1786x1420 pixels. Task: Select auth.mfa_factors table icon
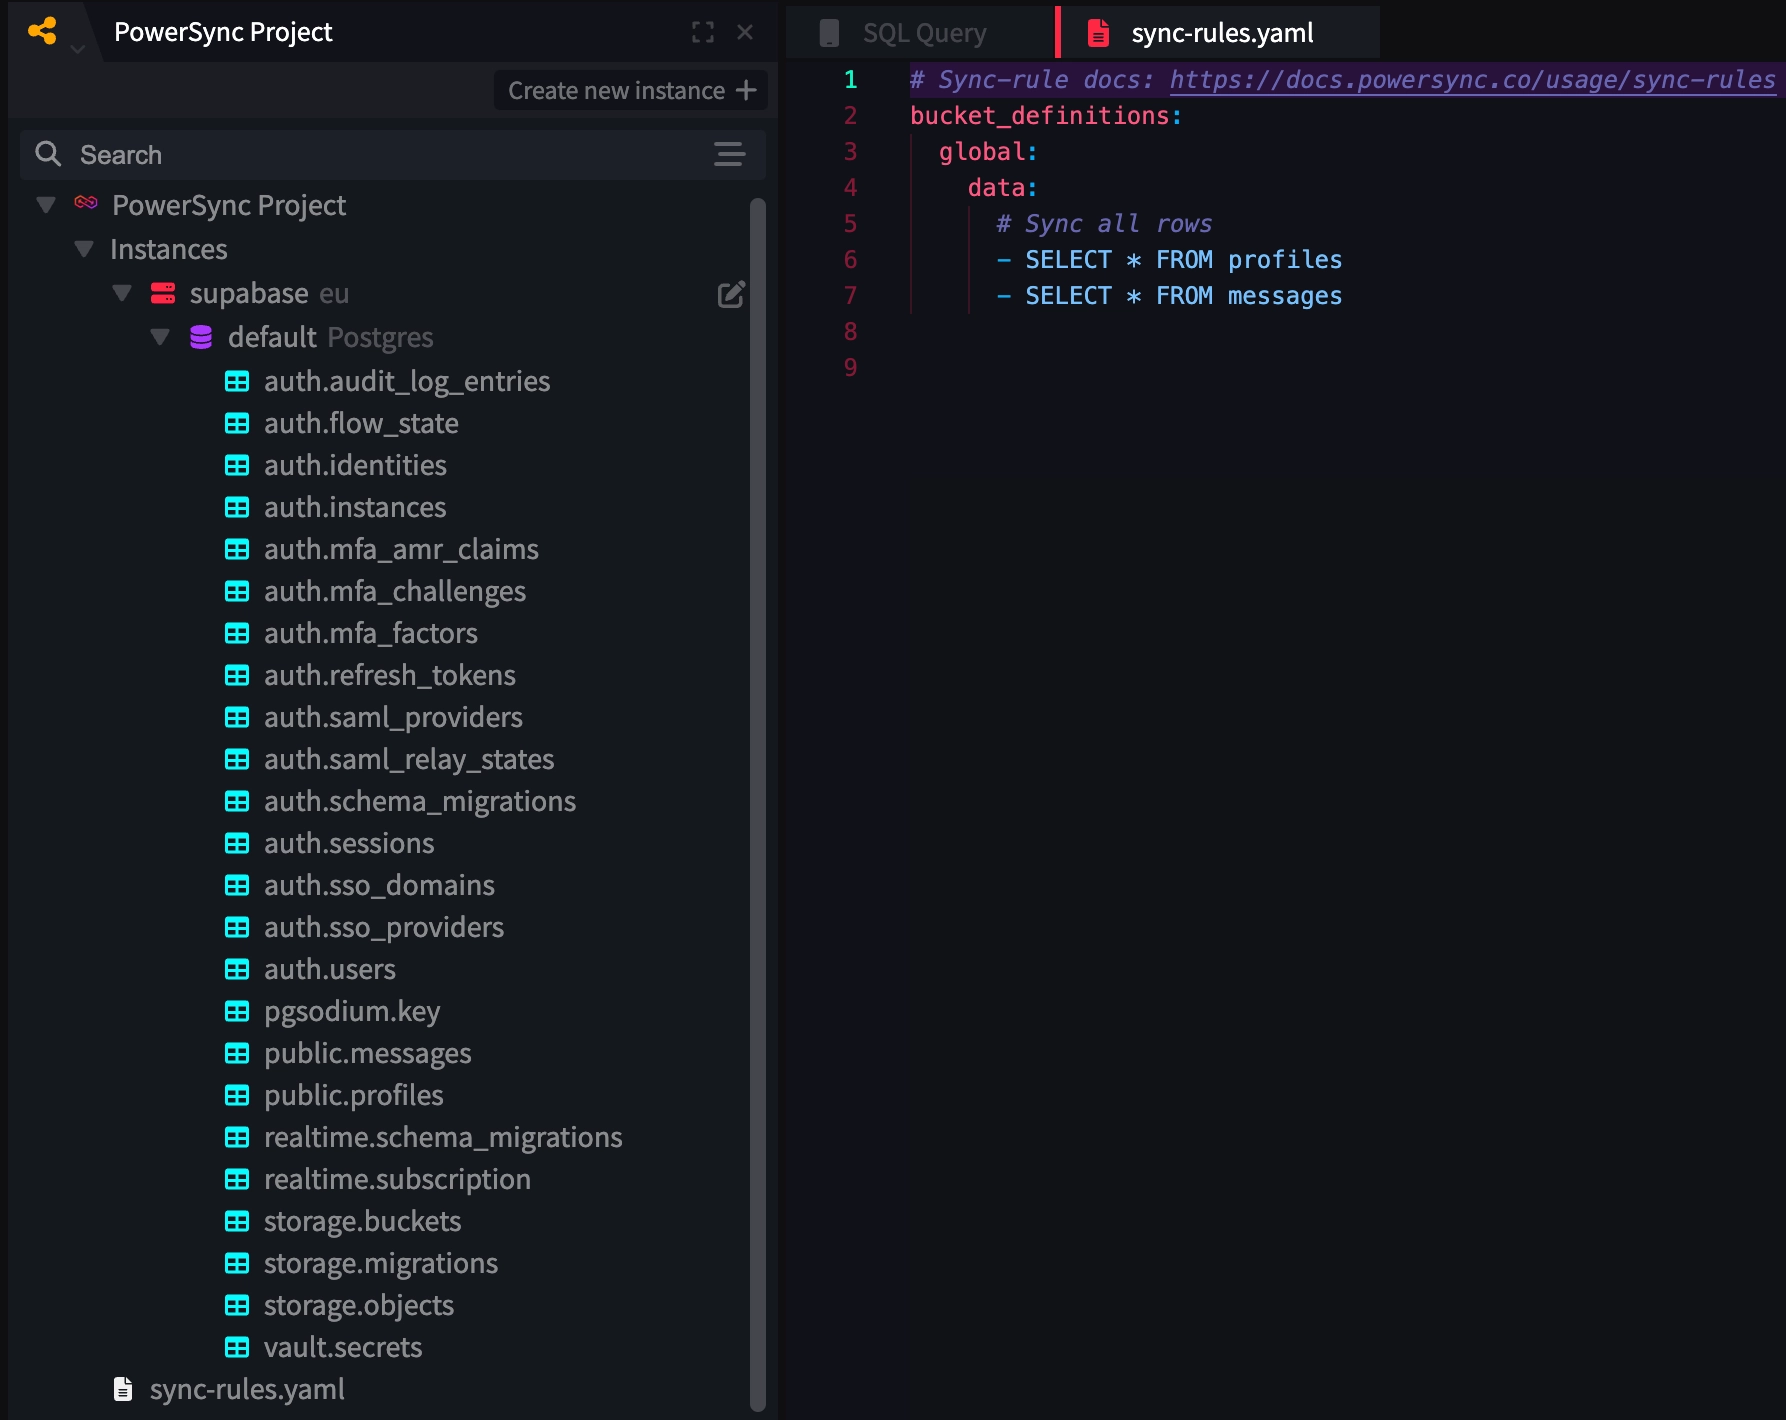[237, 633]
